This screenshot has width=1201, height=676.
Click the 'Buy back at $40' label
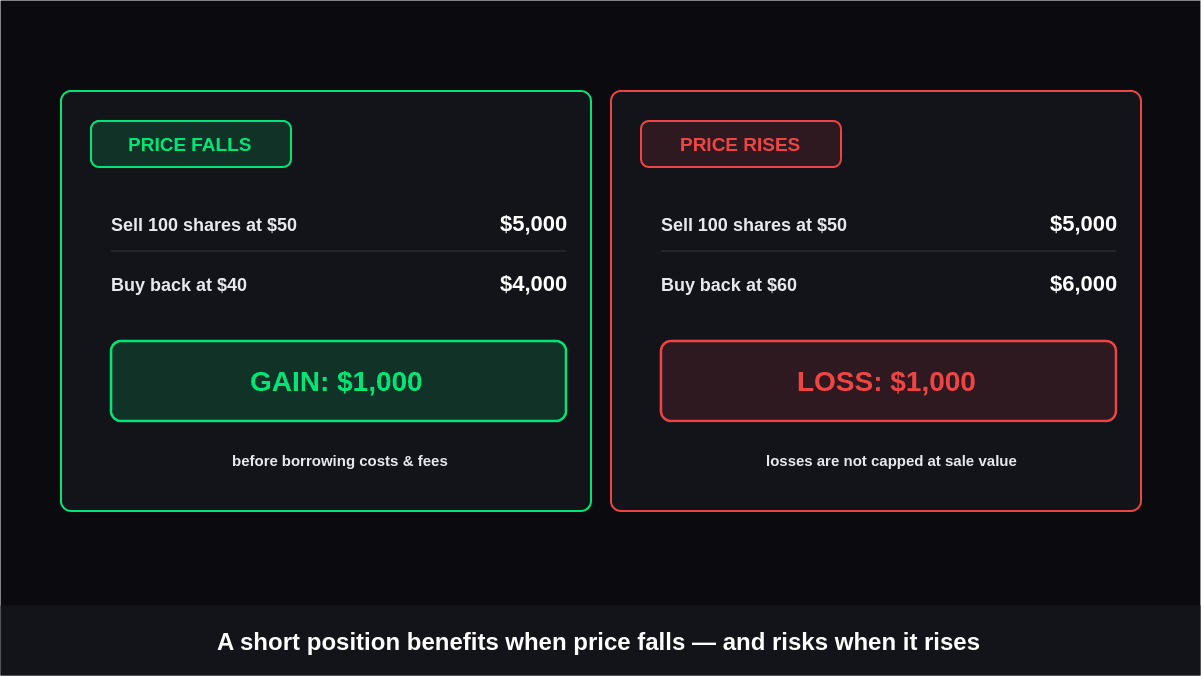(179, 285)
